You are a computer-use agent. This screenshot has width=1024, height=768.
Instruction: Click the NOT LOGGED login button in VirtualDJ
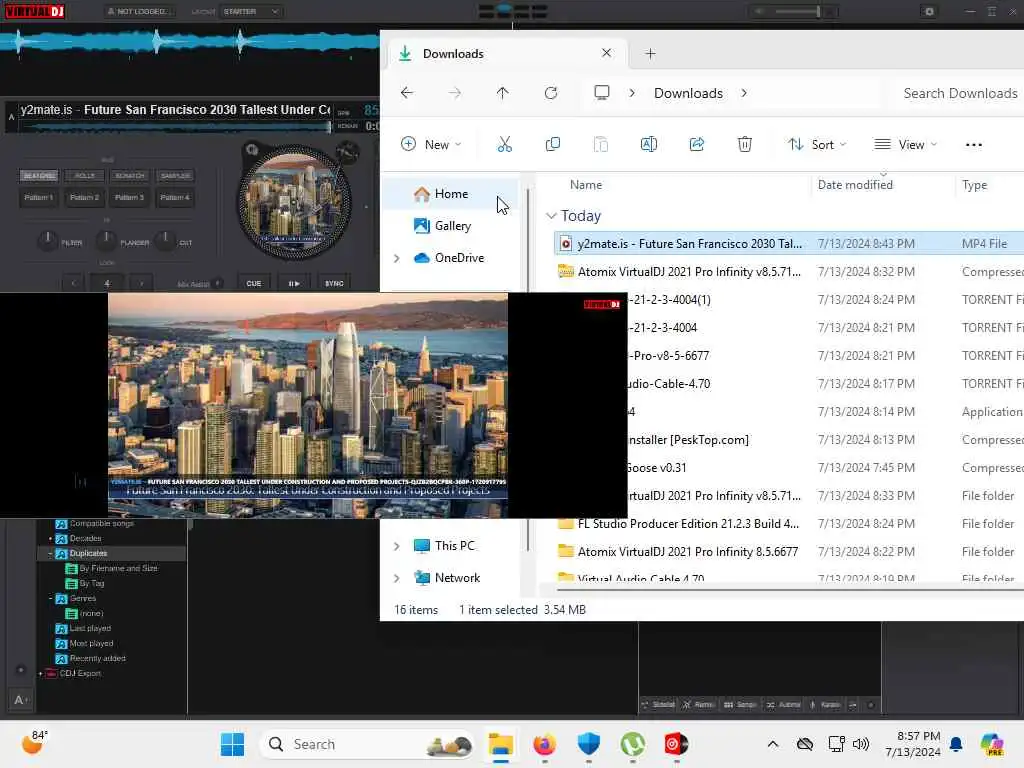coord(138,12)
